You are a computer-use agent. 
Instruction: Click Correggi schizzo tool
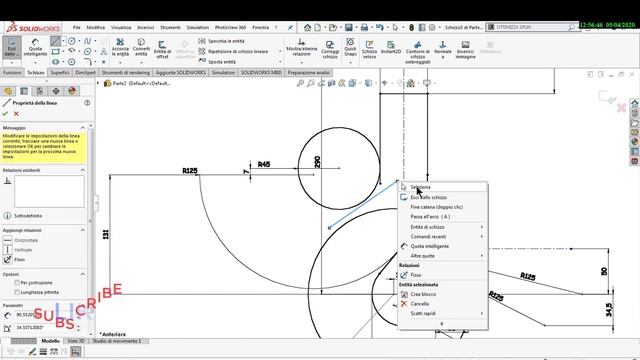[x=330, y=50]
